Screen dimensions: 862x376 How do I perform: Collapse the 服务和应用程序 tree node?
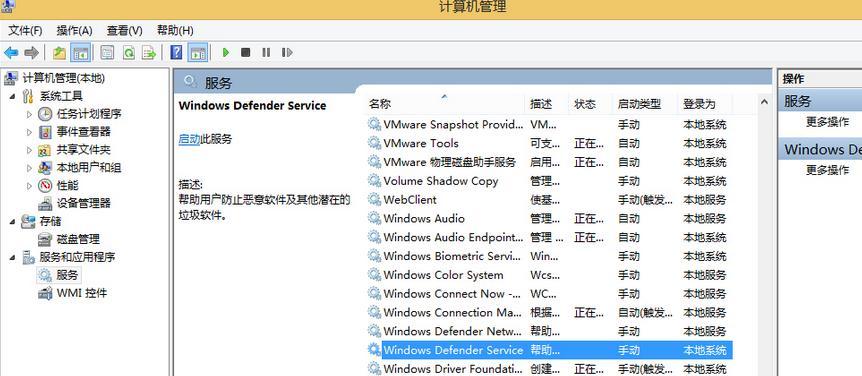pos(13,257)
